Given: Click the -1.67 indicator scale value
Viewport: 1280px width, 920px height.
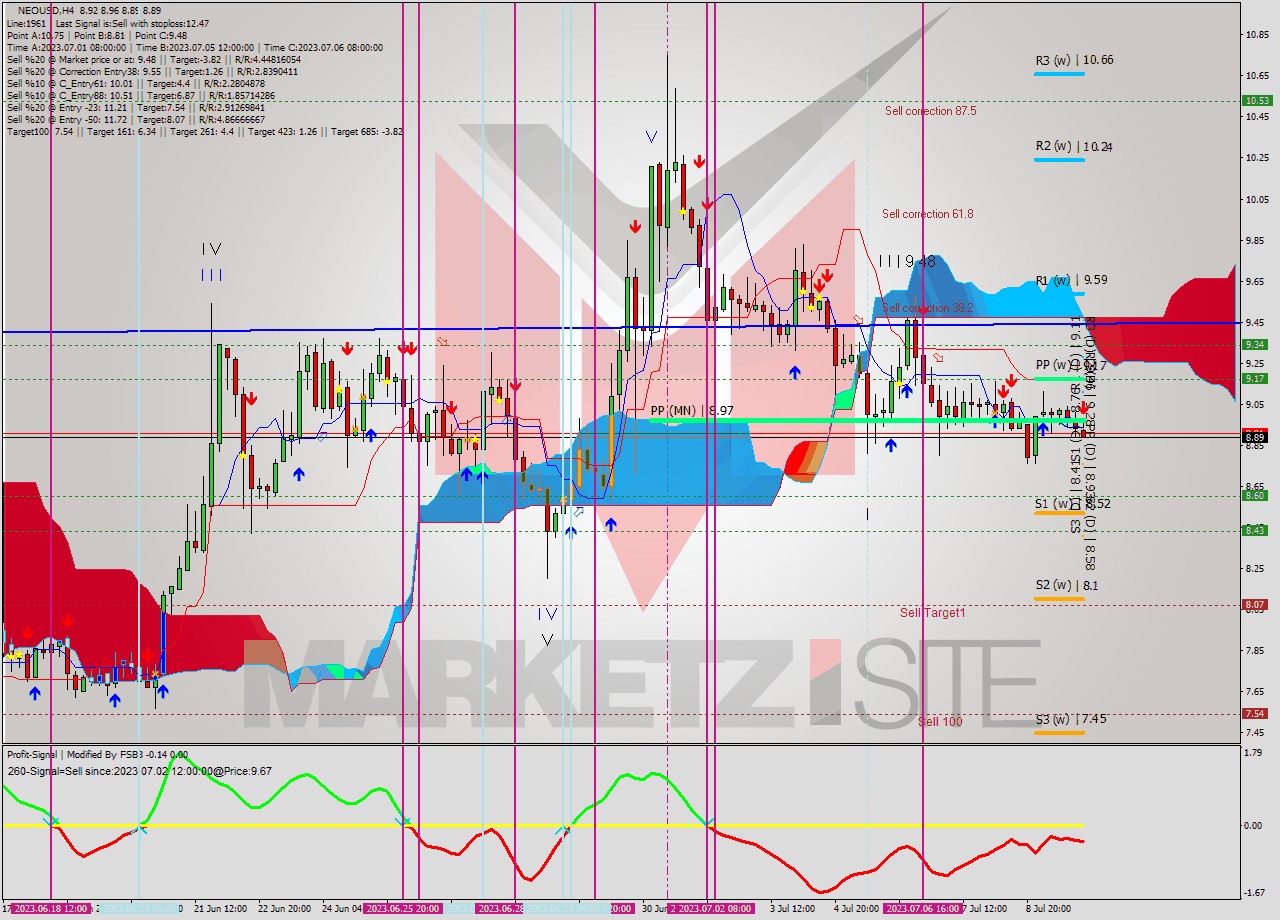Looking at the screenshot, I should tap(1255, 893).
